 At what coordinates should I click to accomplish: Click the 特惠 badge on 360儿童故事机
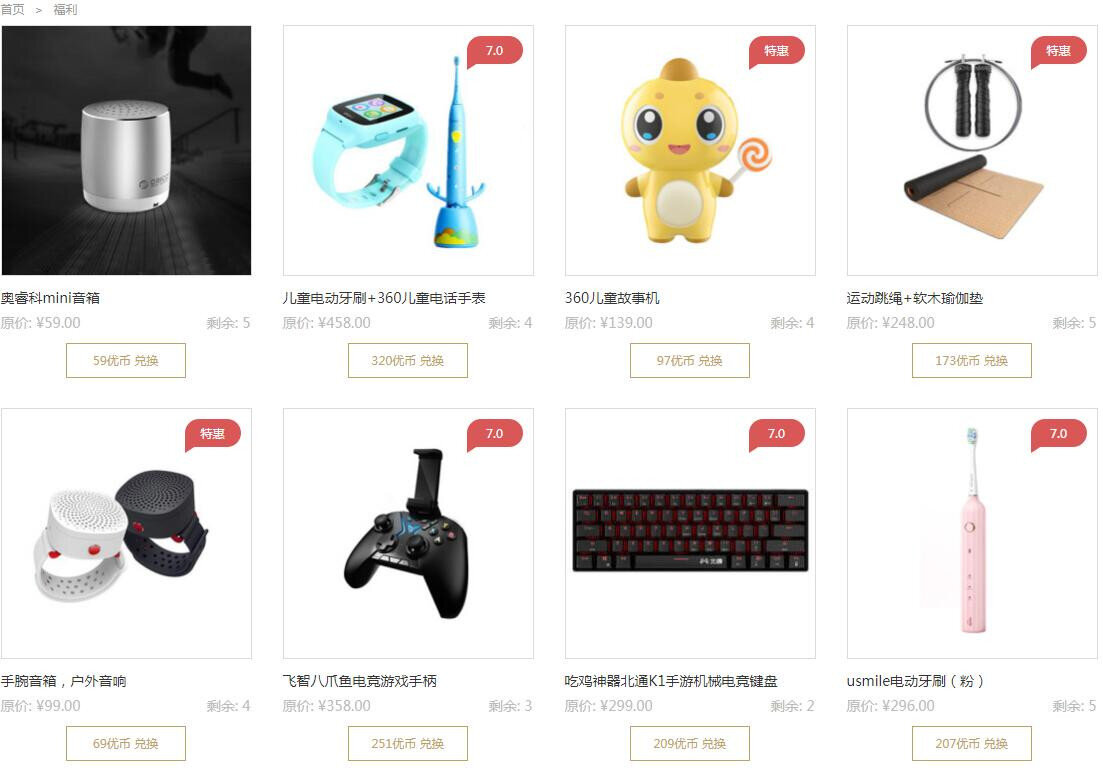point(777,51)
